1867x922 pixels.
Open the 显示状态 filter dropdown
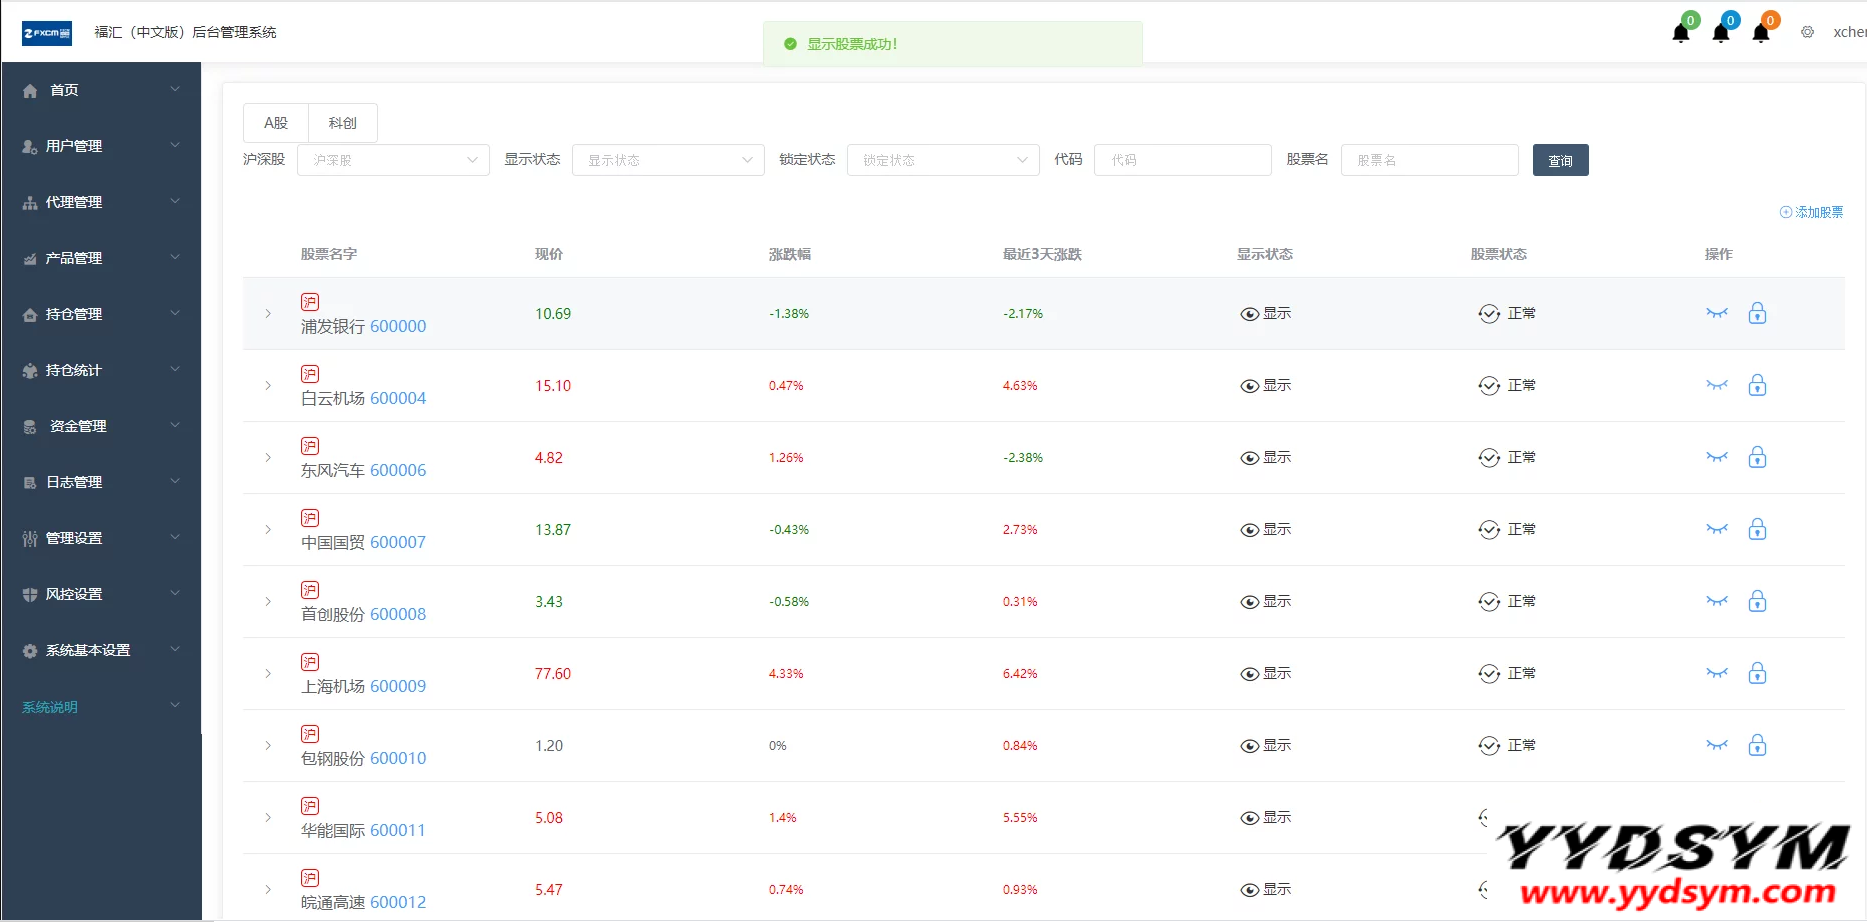tap(668, 160)
